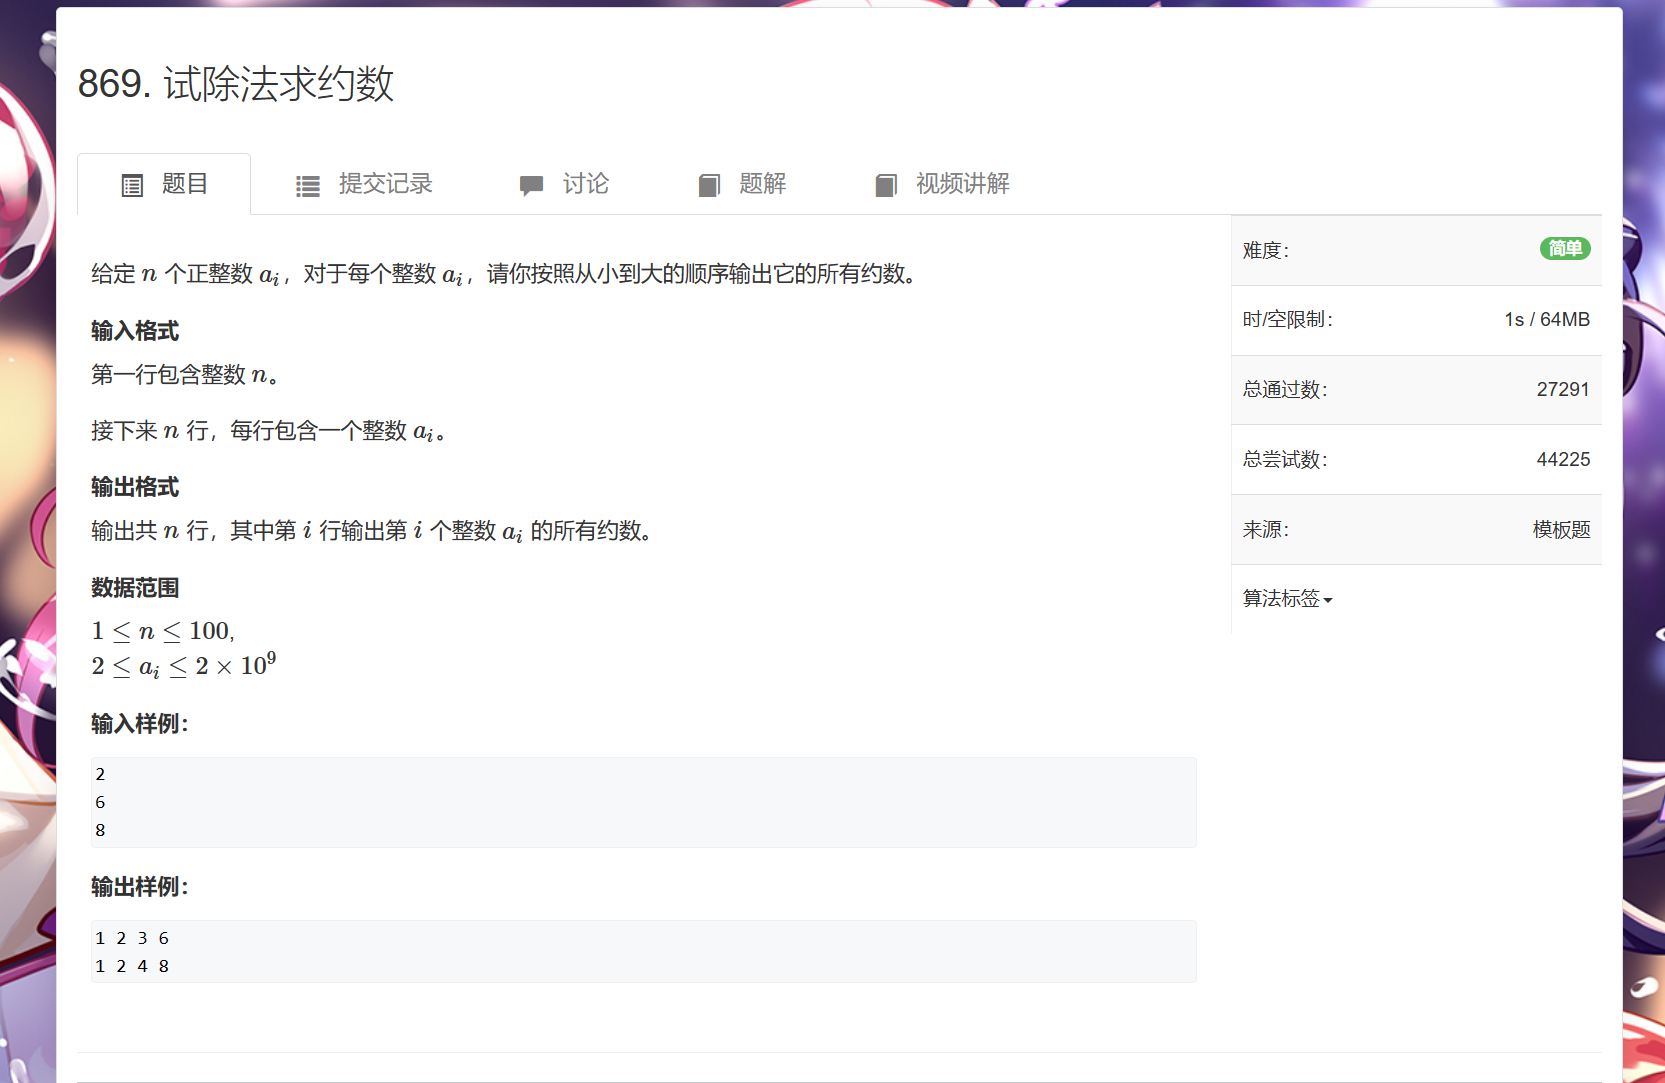The image size is (1665, 1083).
Task: Expand the 算法标签 dropdown
Action: [1281, 599]
